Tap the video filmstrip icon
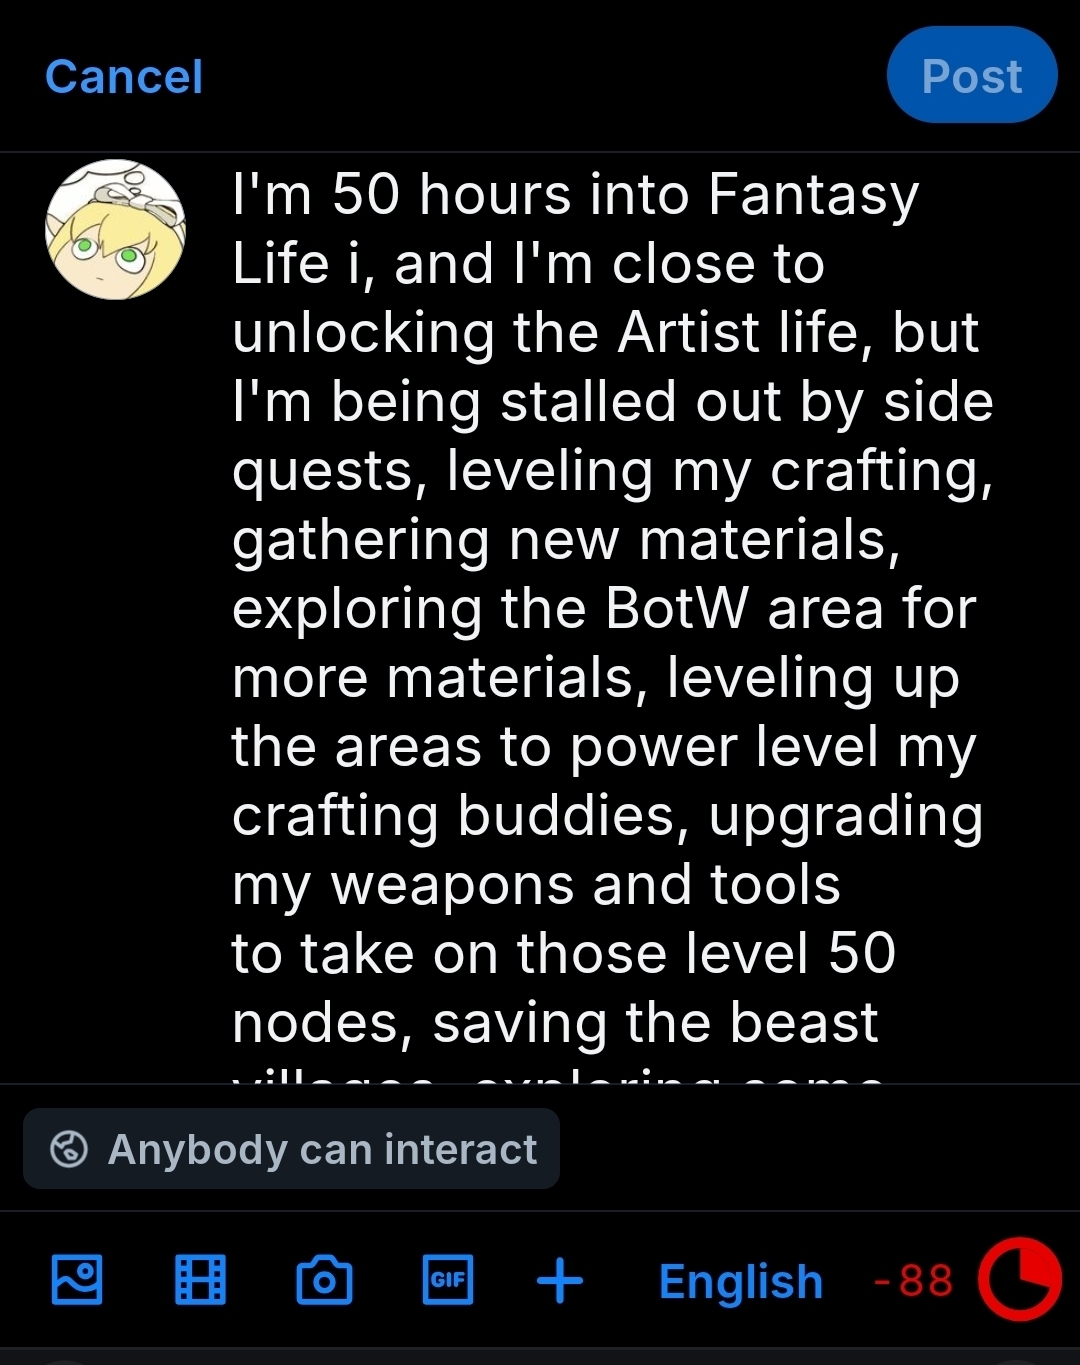 click(x=200, y=1280)
